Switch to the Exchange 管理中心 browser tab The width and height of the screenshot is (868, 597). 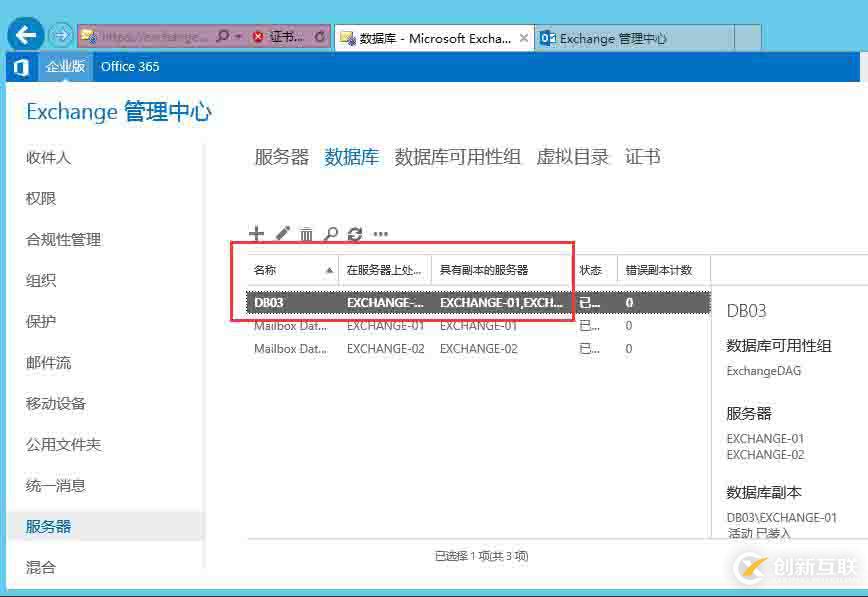click(636, 38)
